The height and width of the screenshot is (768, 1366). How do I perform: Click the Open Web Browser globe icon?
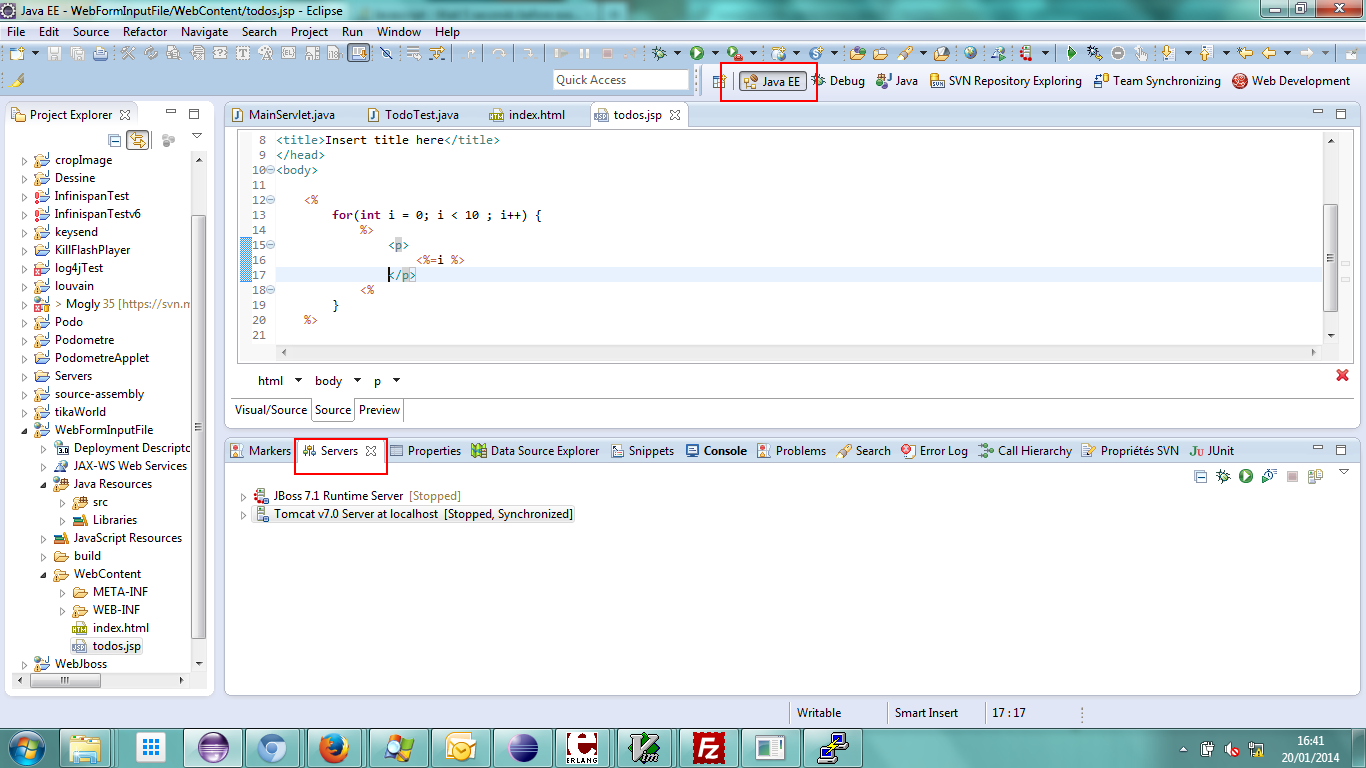[970, 52]
